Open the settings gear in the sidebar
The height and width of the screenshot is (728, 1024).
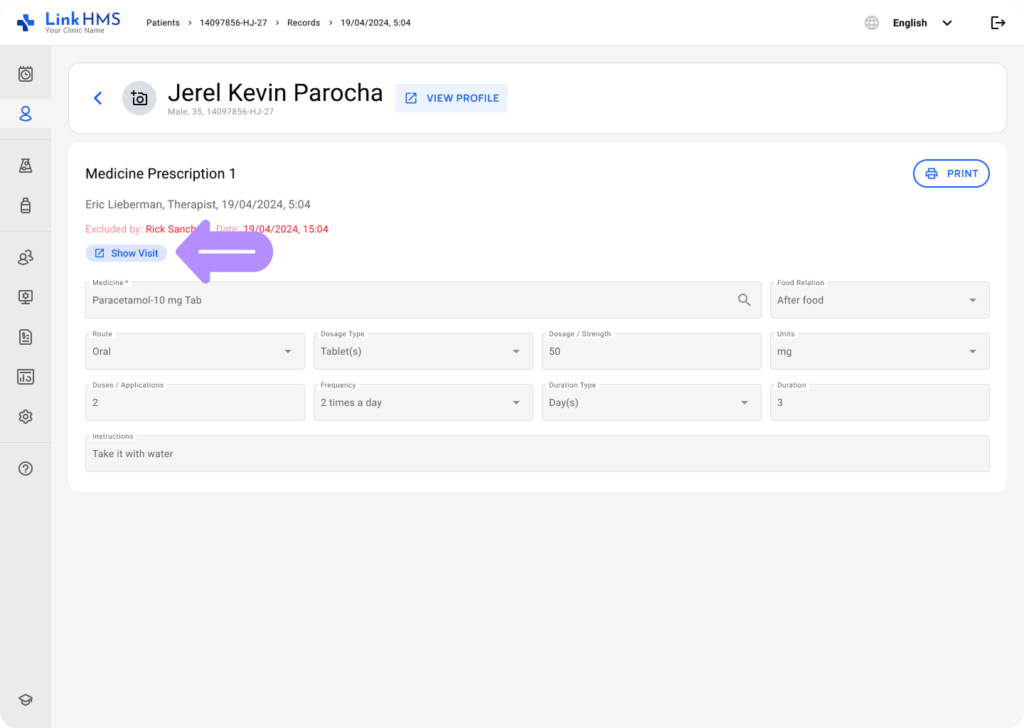tap(26, 417)
